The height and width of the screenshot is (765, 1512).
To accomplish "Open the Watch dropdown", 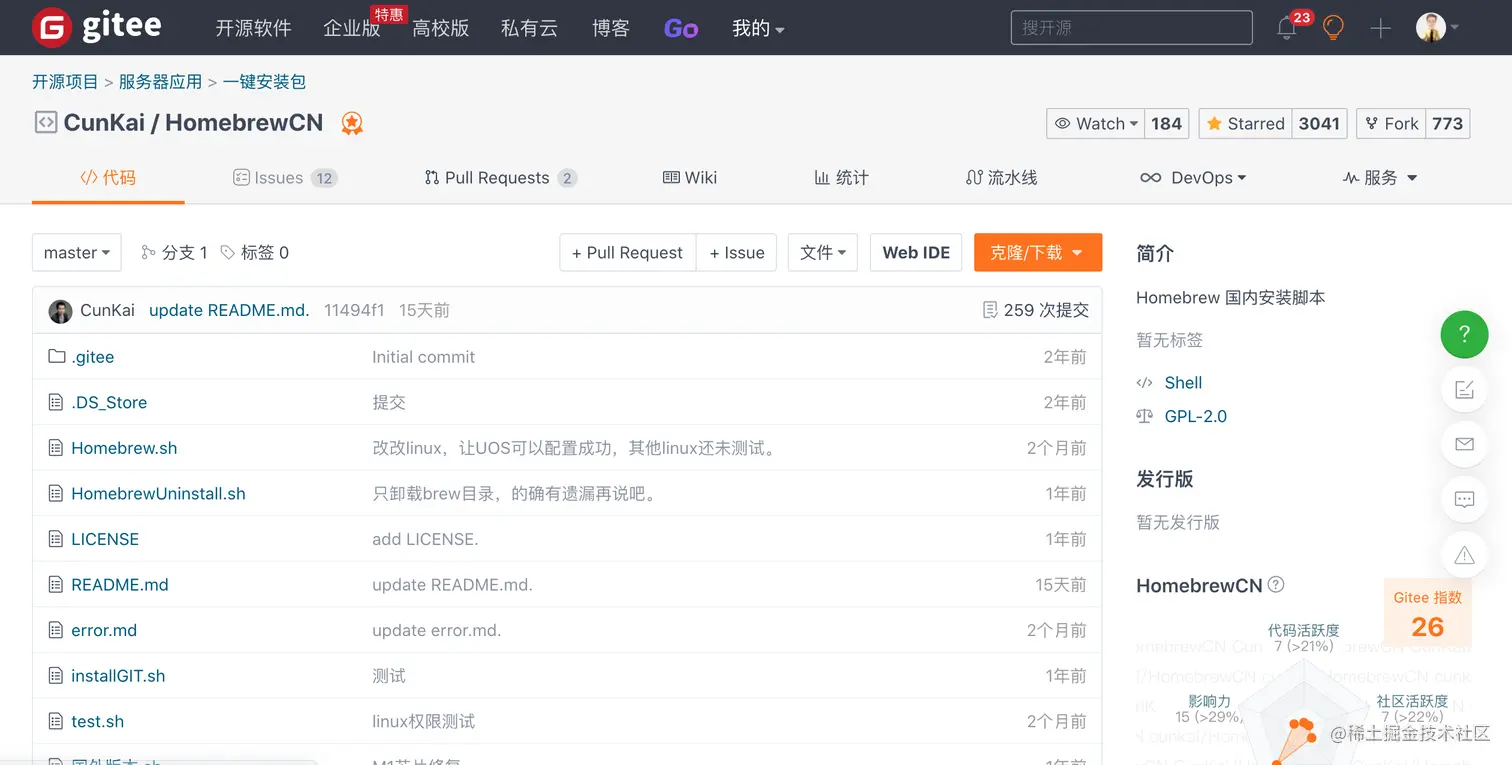I will click(x=1095, y=123).
